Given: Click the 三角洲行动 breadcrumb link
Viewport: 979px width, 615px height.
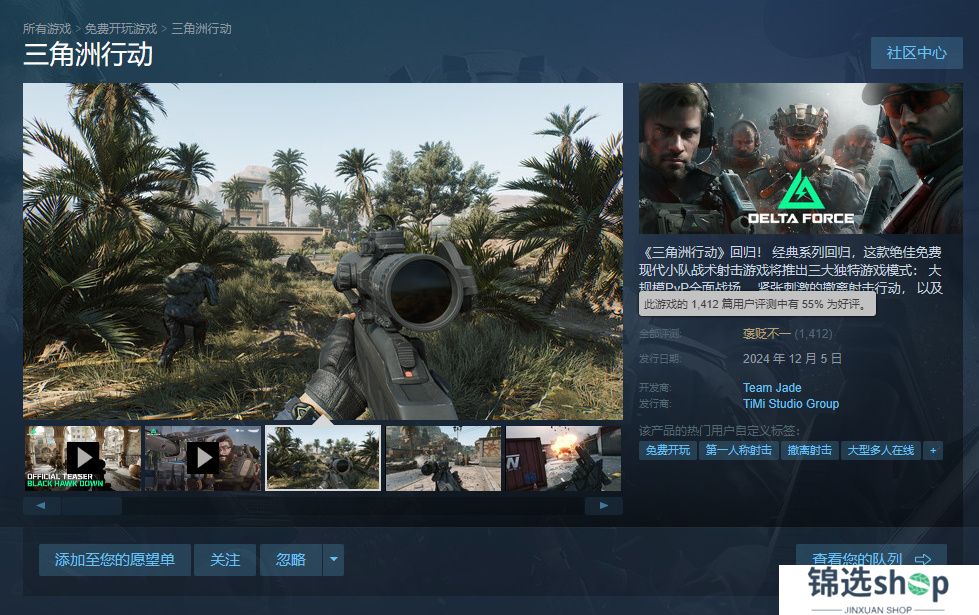Looking at the screenshot, I should click(201, 29).
